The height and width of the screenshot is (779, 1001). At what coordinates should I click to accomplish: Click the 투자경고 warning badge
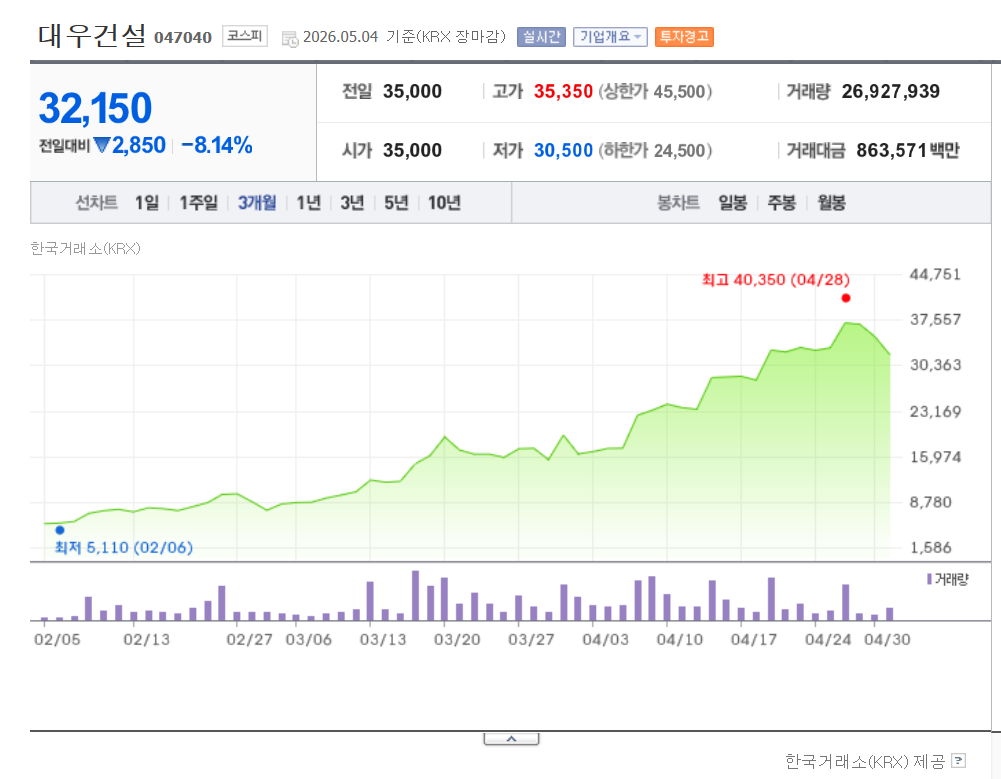684,37
